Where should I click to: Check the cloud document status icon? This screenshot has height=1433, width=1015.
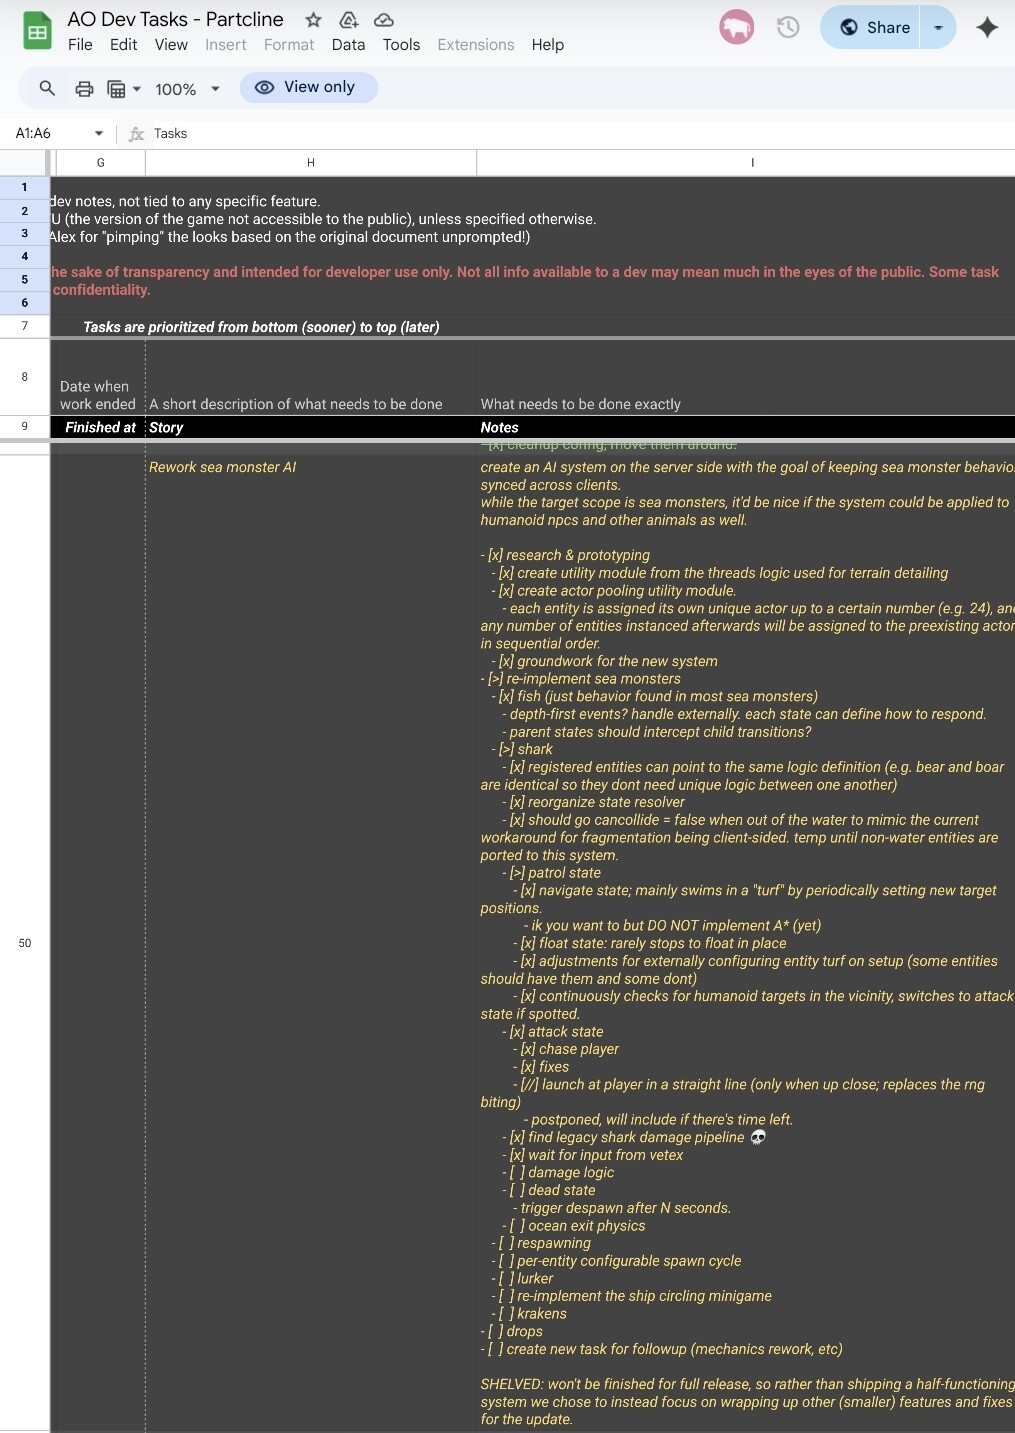[x=383, y=20]
